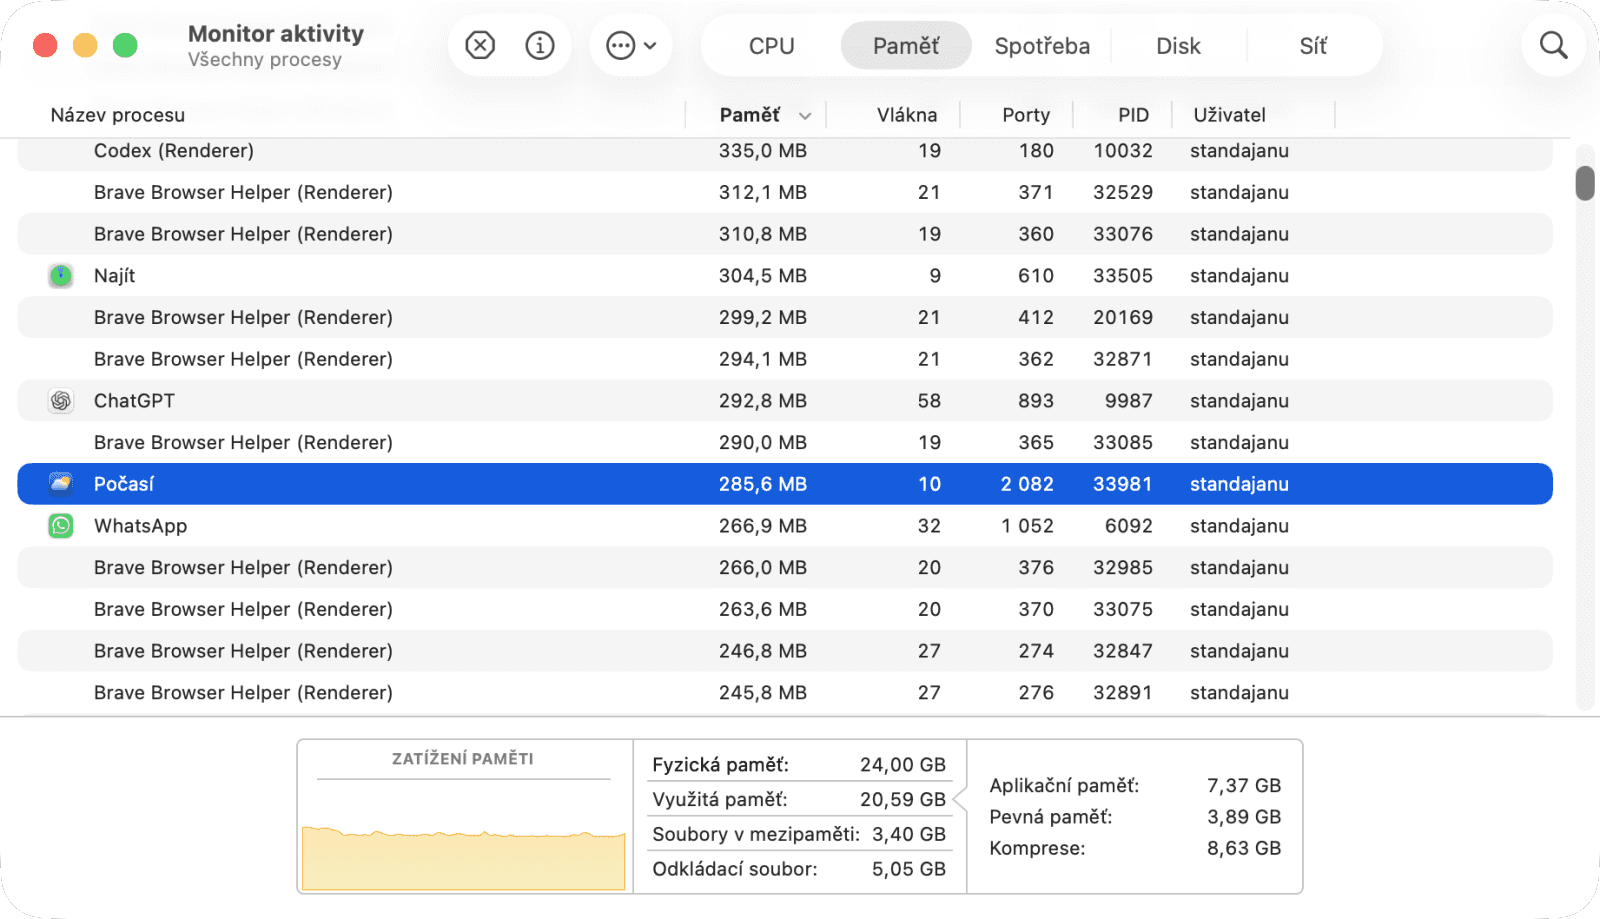The width and height of the screenshot is (1600, 919).
Task: Click the ZATÍŽENÍ PAMĚTI graph label
Action: coord(463,759)
